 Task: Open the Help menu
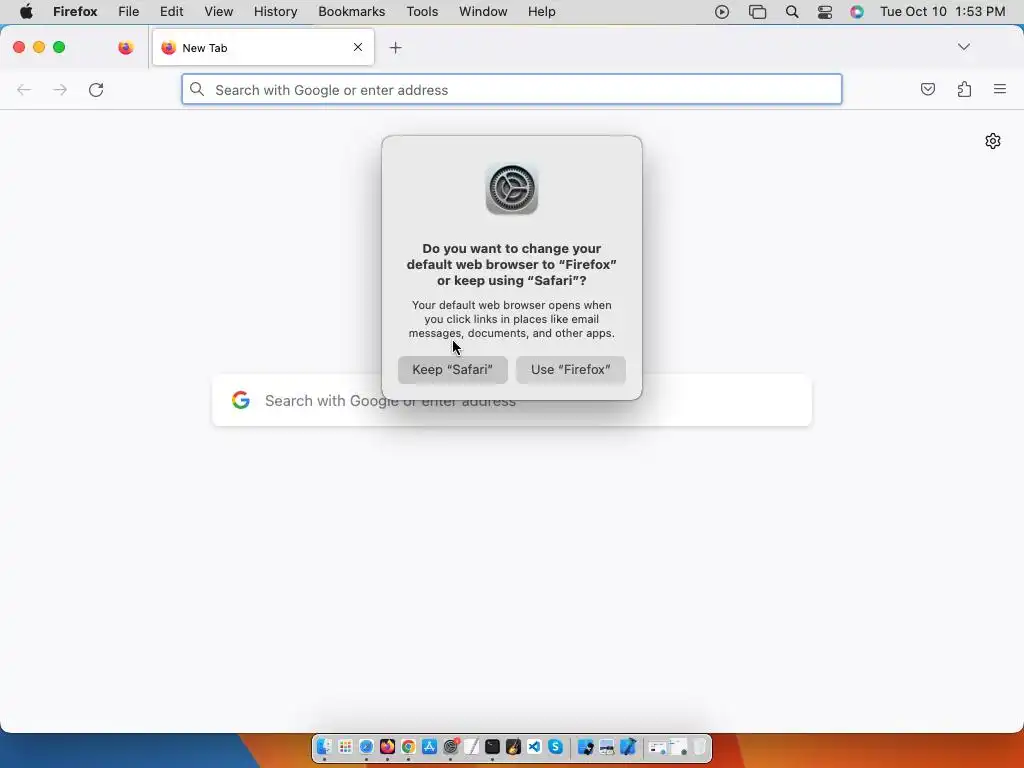coord(541,12)
